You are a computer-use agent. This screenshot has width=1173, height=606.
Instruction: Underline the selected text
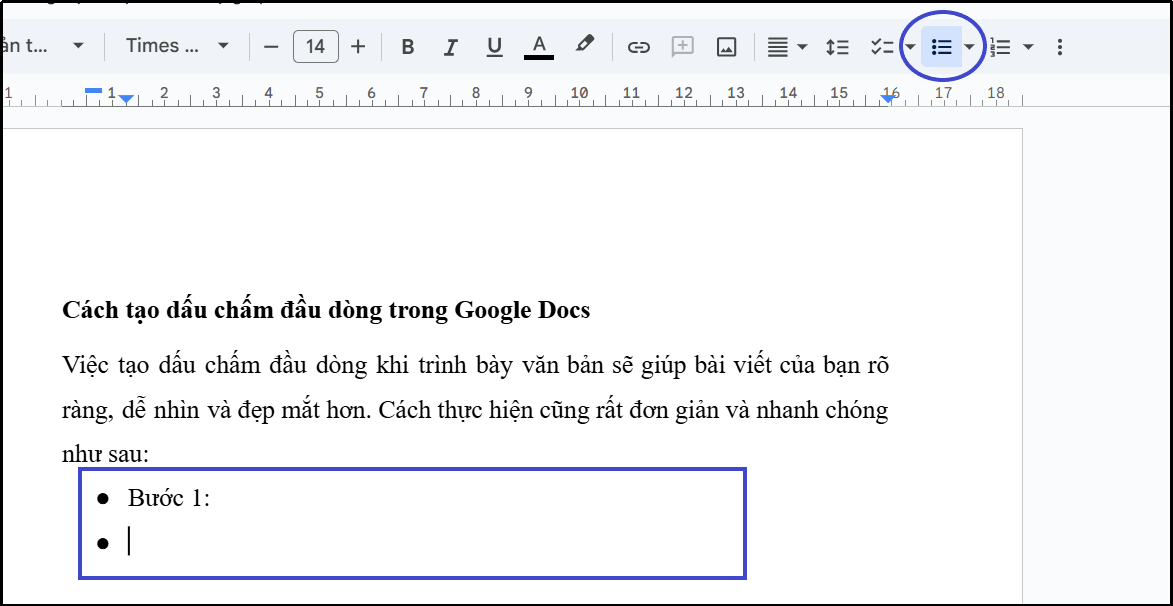click(x=493, y=45)
